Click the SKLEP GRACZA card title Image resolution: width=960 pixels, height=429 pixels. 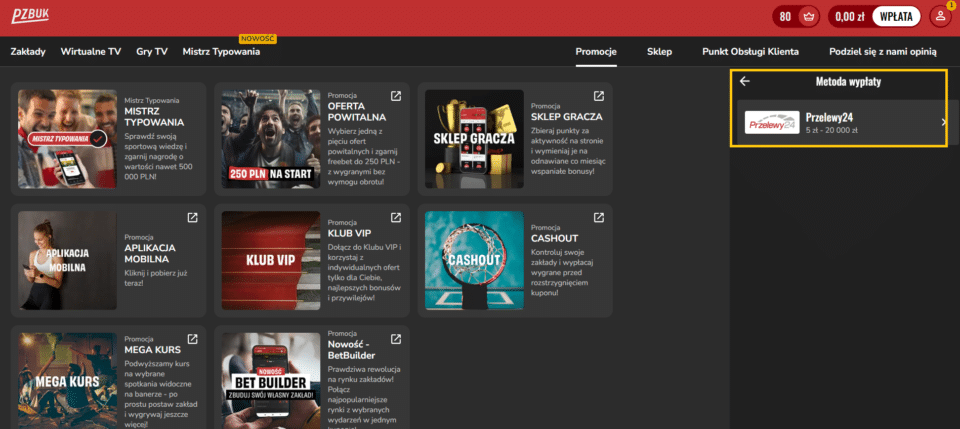[x=567, y=117]
